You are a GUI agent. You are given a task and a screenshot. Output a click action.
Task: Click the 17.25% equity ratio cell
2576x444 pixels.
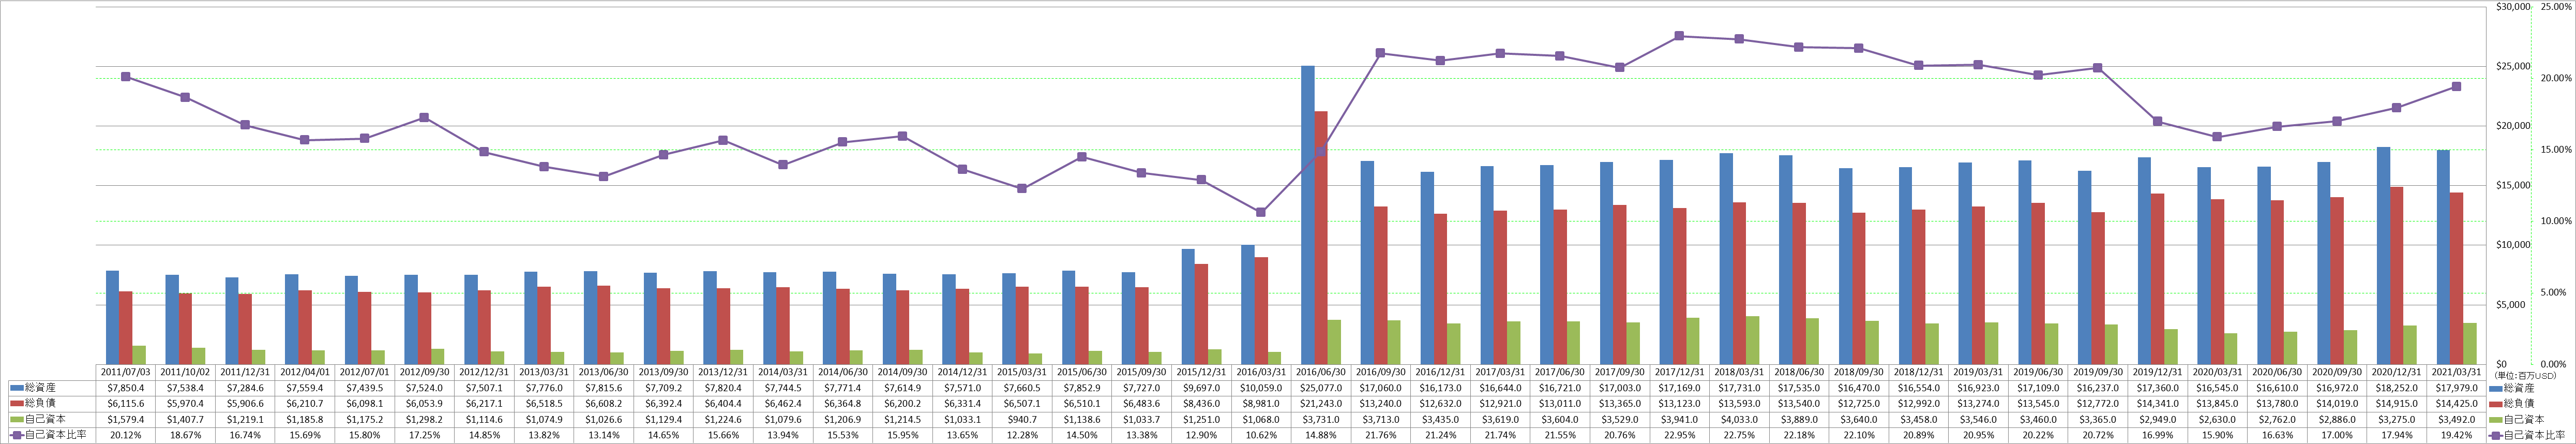pos(425,435)
